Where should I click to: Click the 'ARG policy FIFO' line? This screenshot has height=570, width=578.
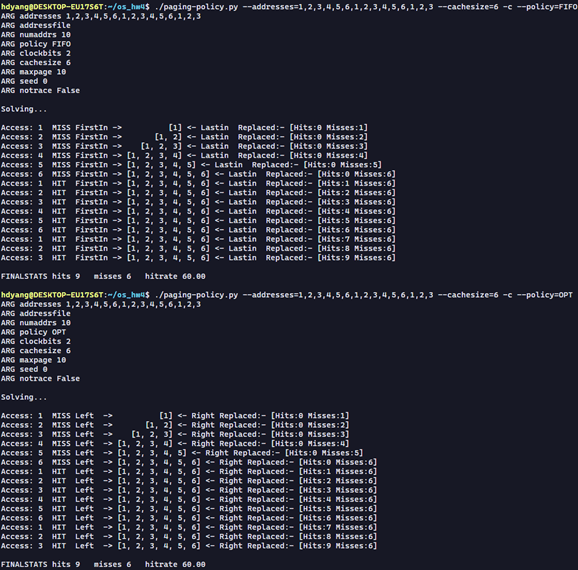(36, 44)
